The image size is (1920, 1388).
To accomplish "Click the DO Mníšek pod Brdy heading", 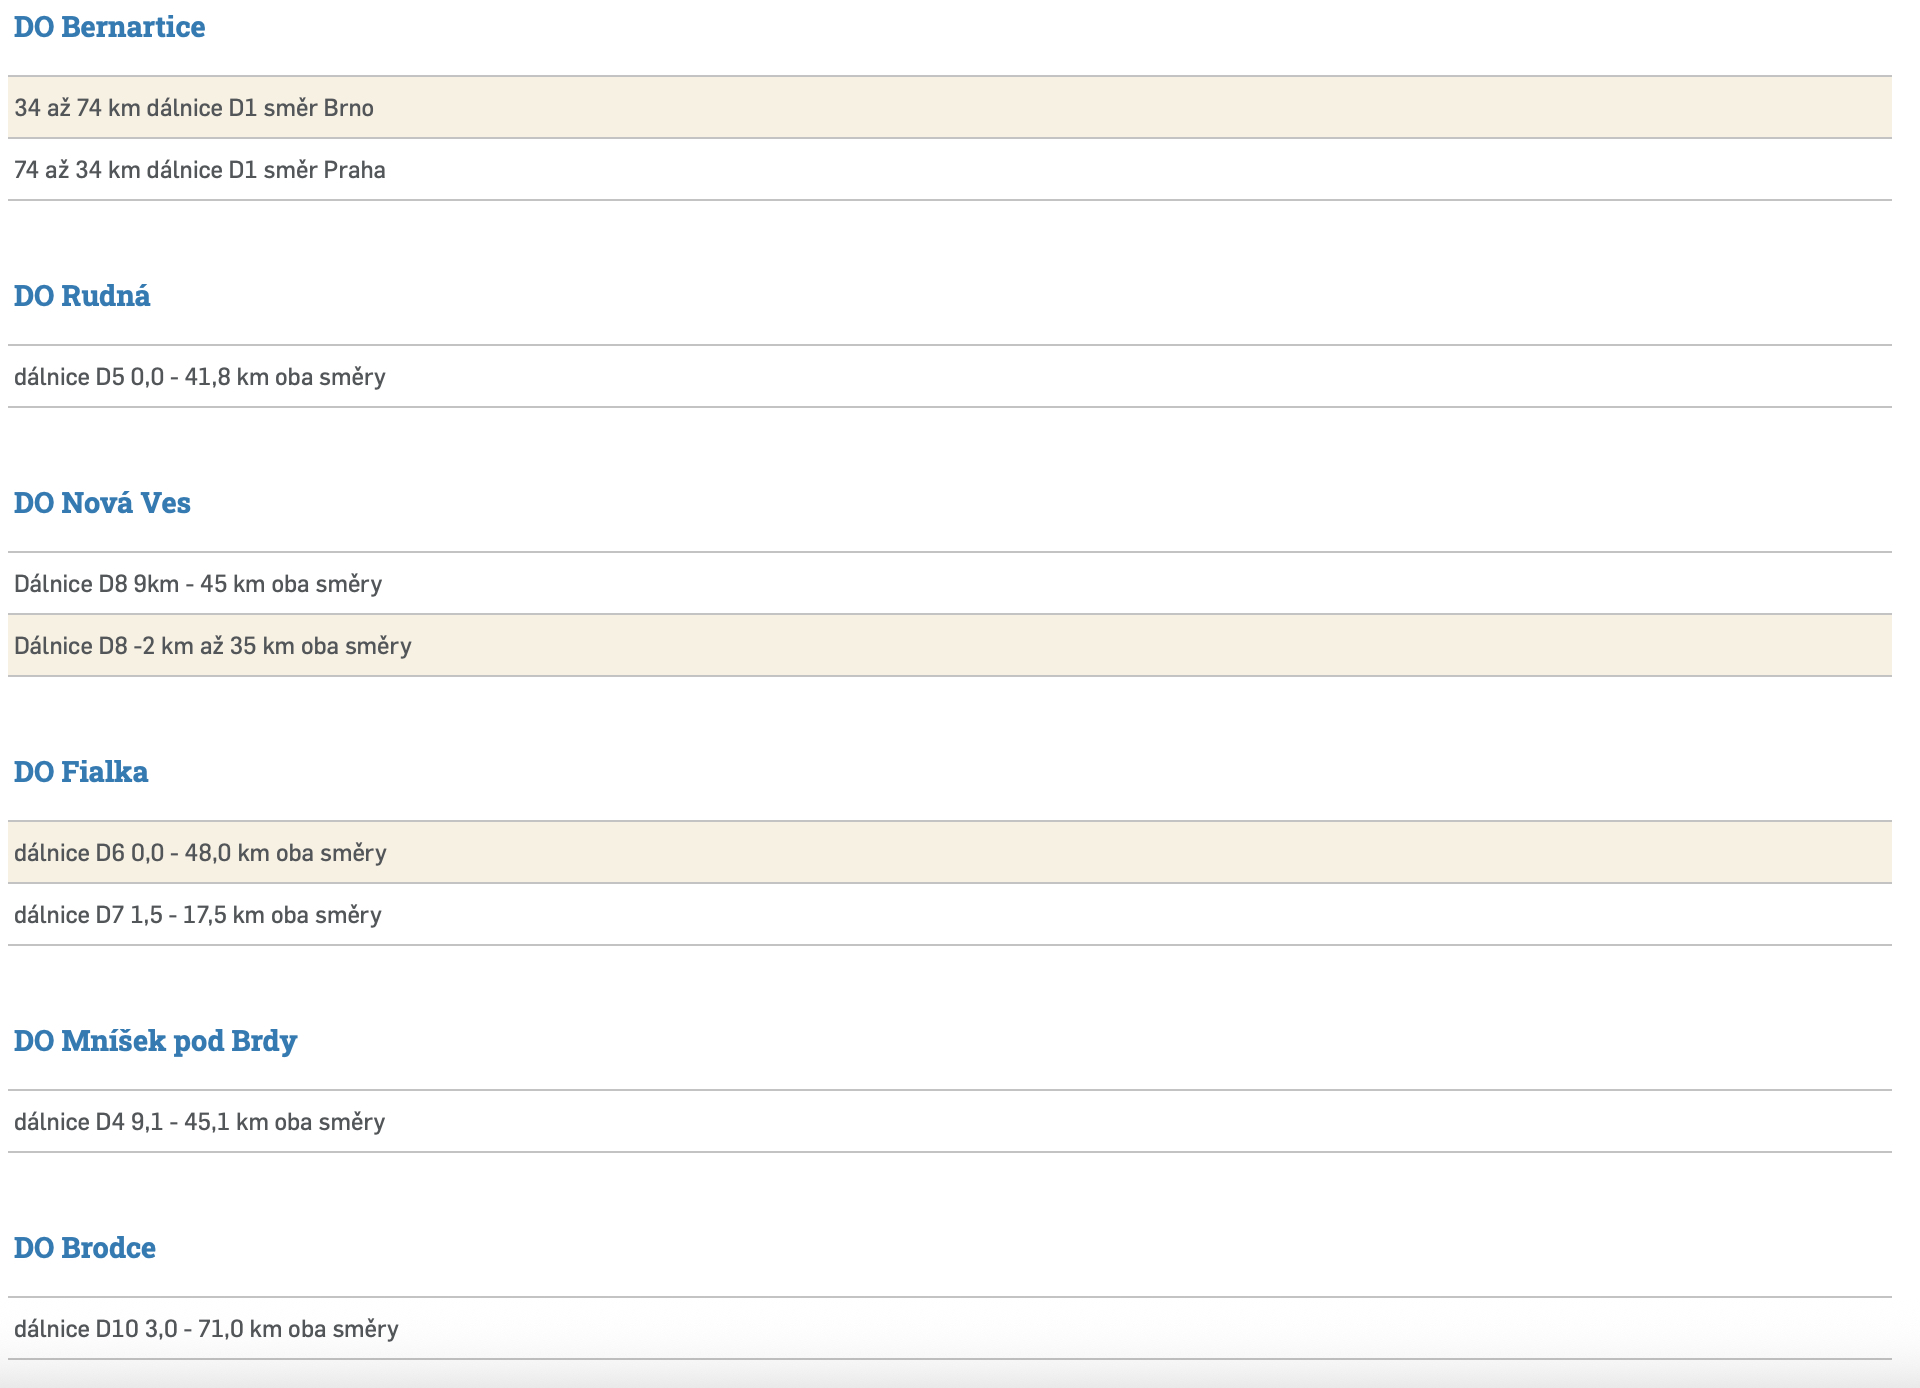I will (x=155, y=1041).
